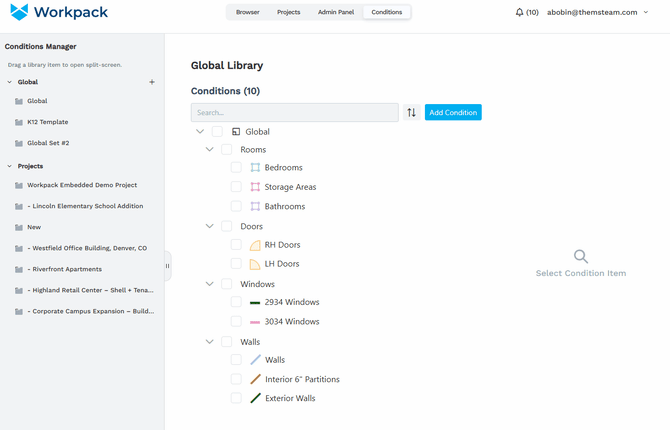This screenshot has width=670, height=430.
Task: Collapse the Rooms group
Action: coord(210,150)
